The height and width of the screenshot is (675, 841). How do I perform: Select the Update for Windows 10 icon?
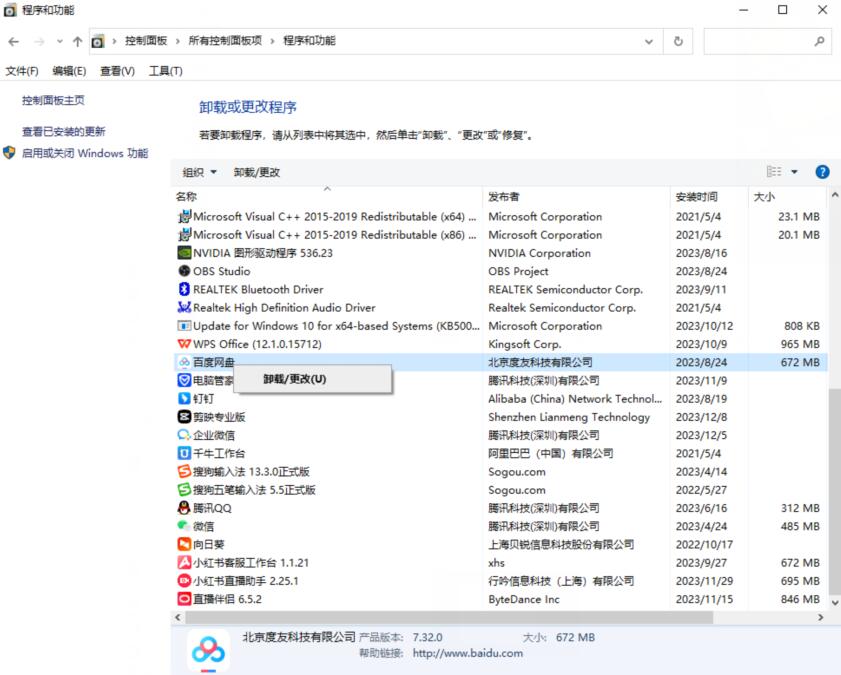coord(184,326)
